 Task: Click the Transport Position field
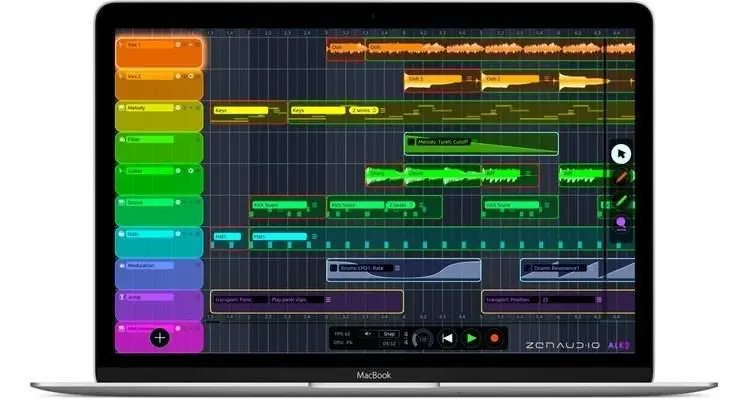[x=511, y=299]
